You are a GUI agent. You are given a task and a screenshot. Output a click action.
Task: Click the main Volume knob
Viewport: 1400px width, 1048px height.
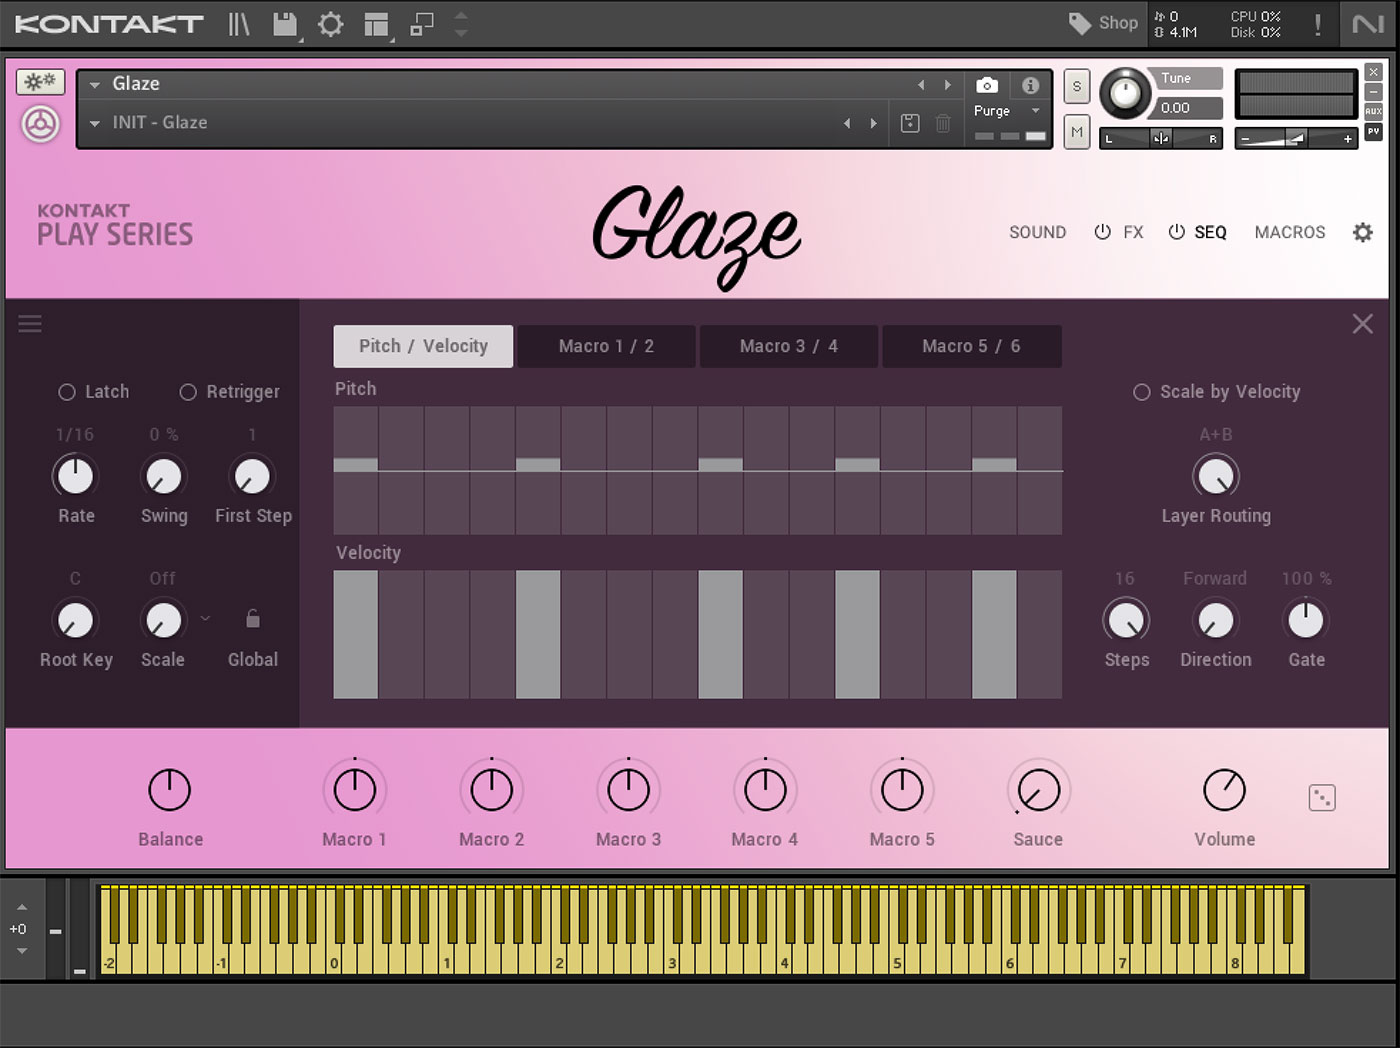[x=1224, y=790]
